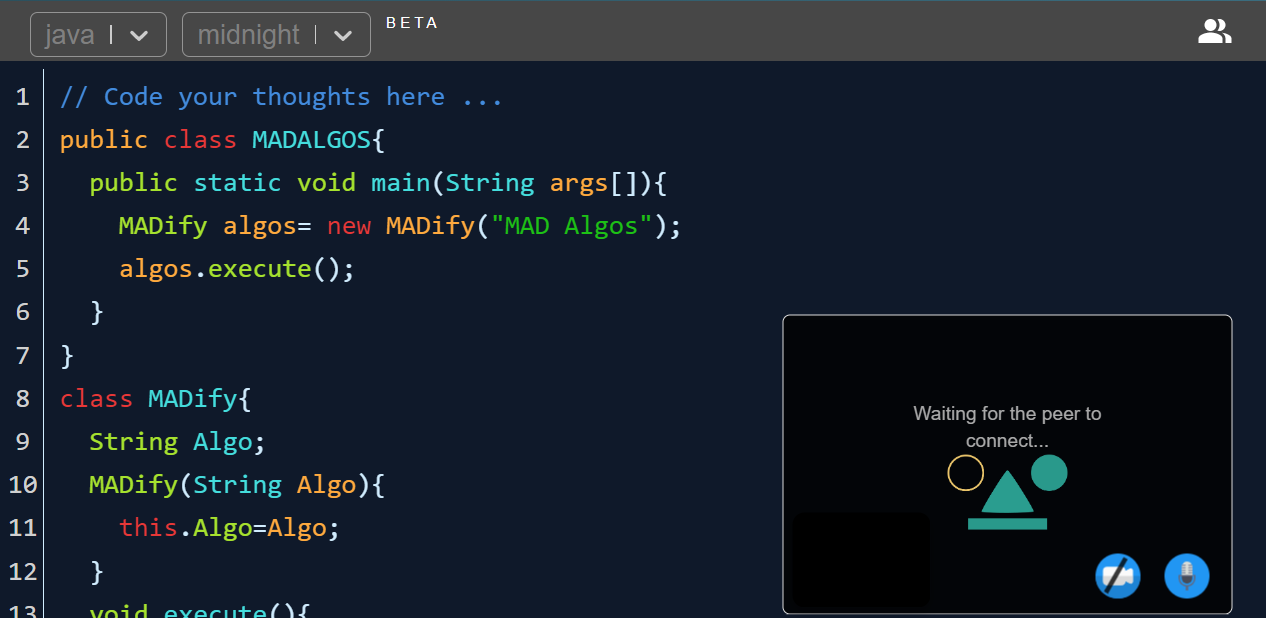This screenshot has height=618, width=1266.
Task: Toggle the camera off icon
Action: coord(1117,576)
